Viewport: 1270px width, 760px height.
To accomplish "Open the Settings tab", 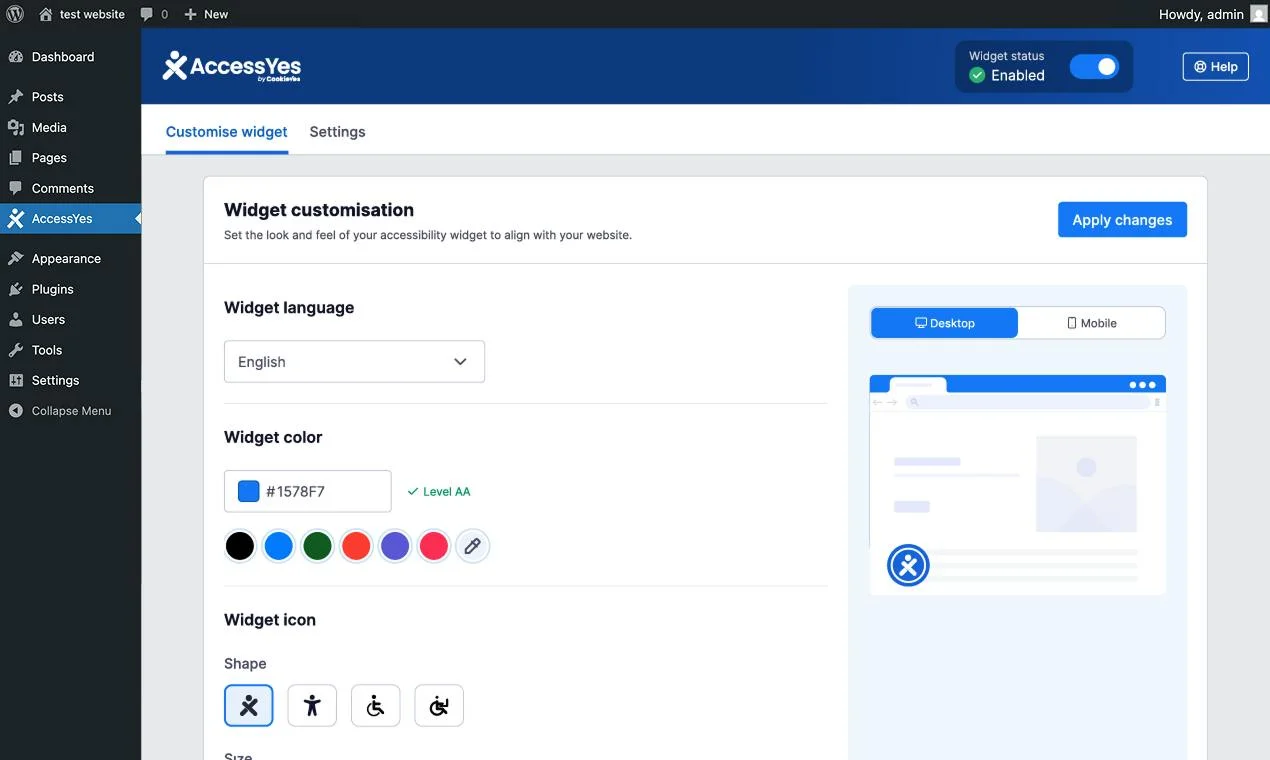I will [337, 132].
